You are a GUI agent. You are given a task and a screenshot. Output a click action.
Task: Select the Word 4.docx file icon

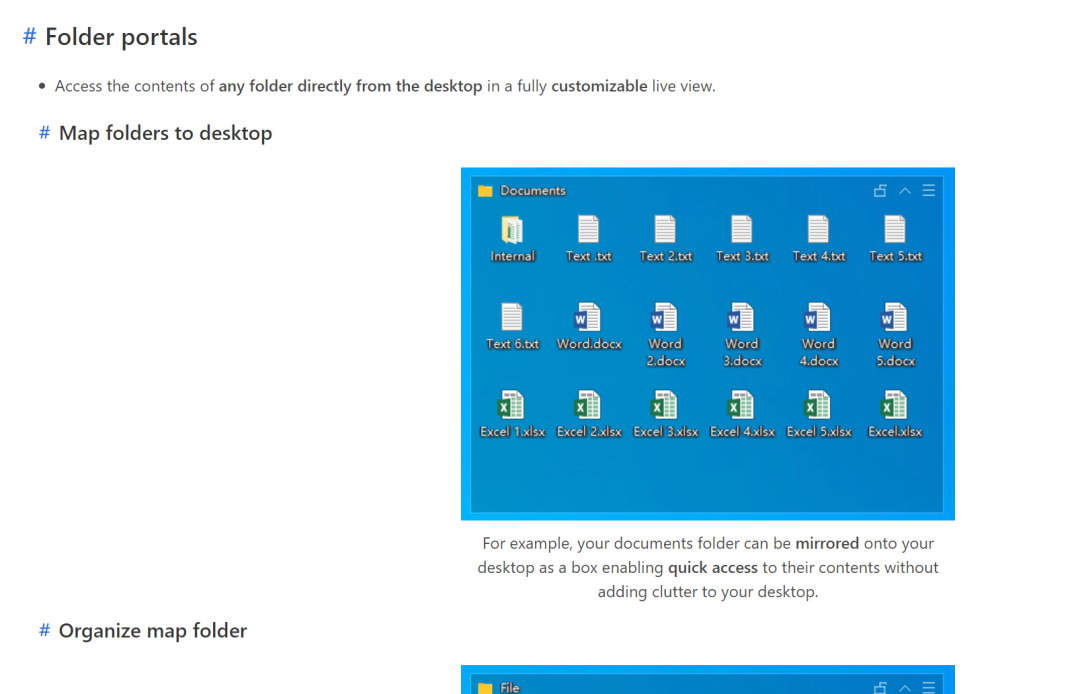[818, 317]
